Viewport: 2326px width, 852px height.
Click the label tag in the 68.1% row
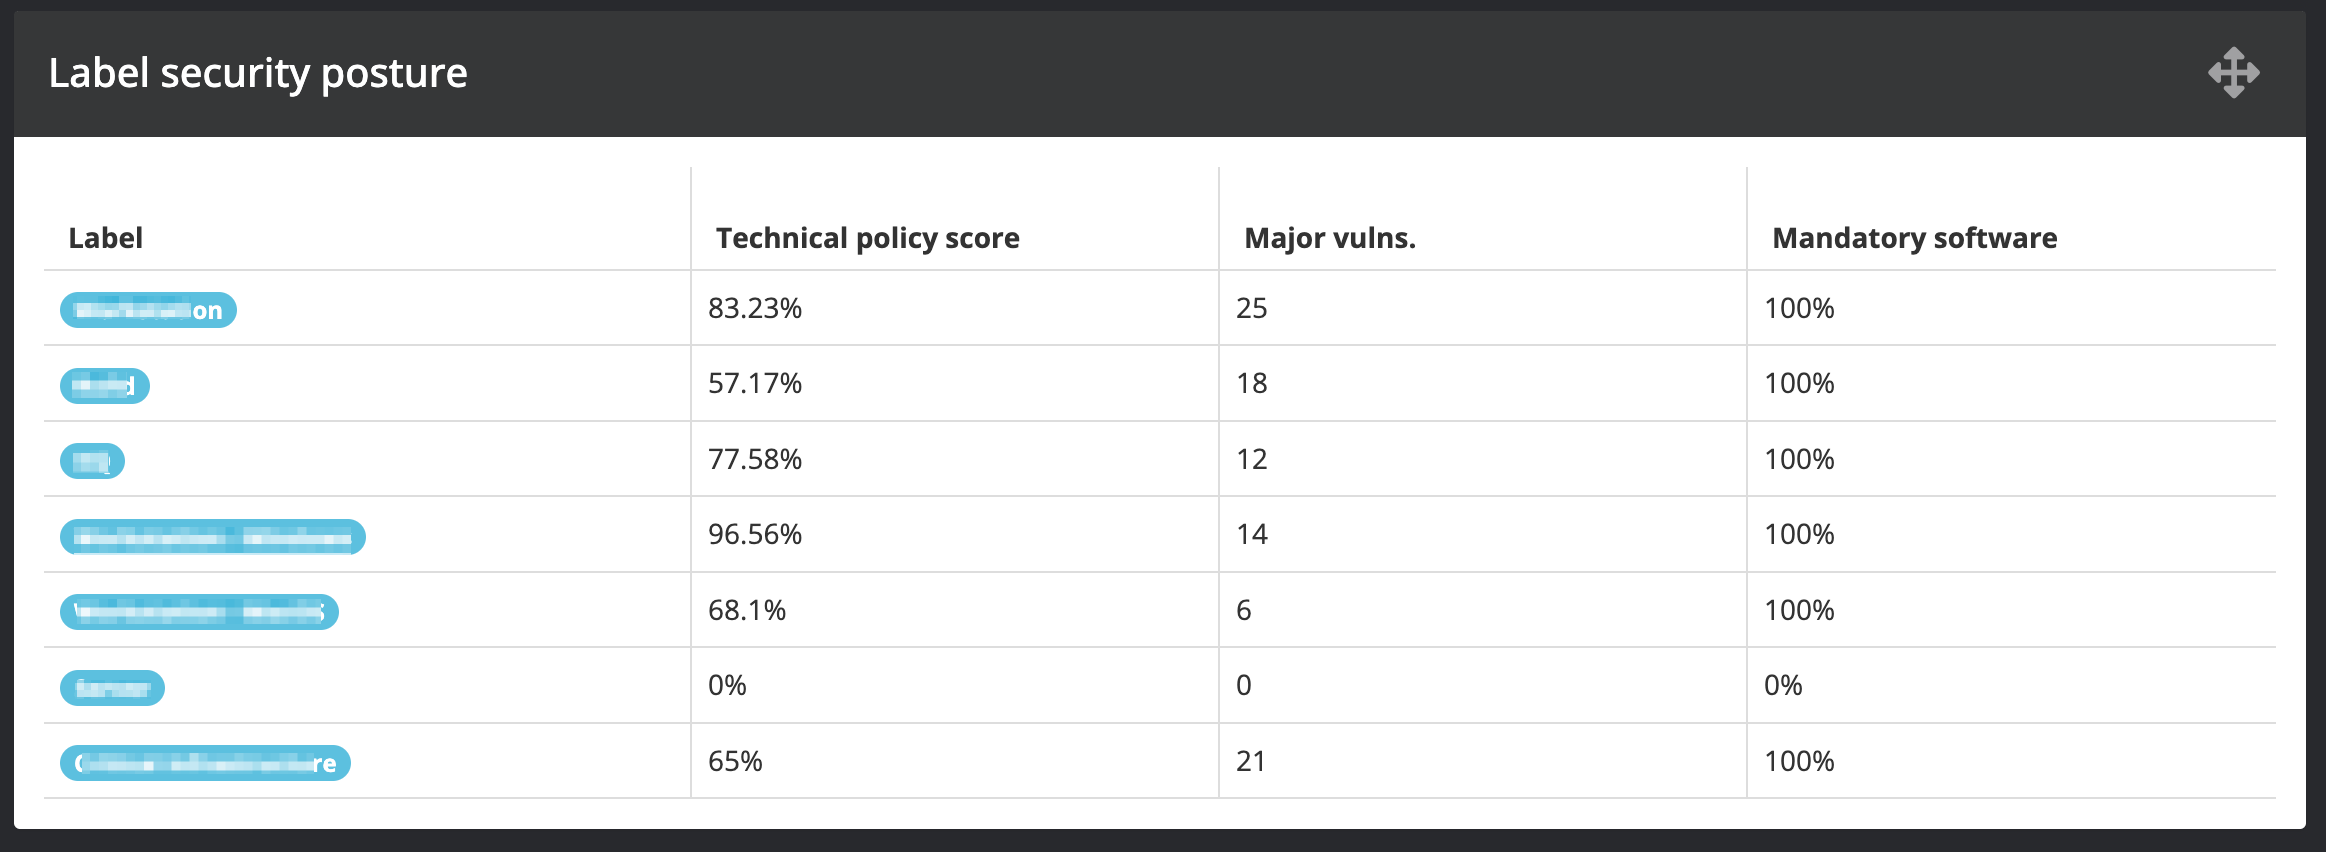point(199,612)
